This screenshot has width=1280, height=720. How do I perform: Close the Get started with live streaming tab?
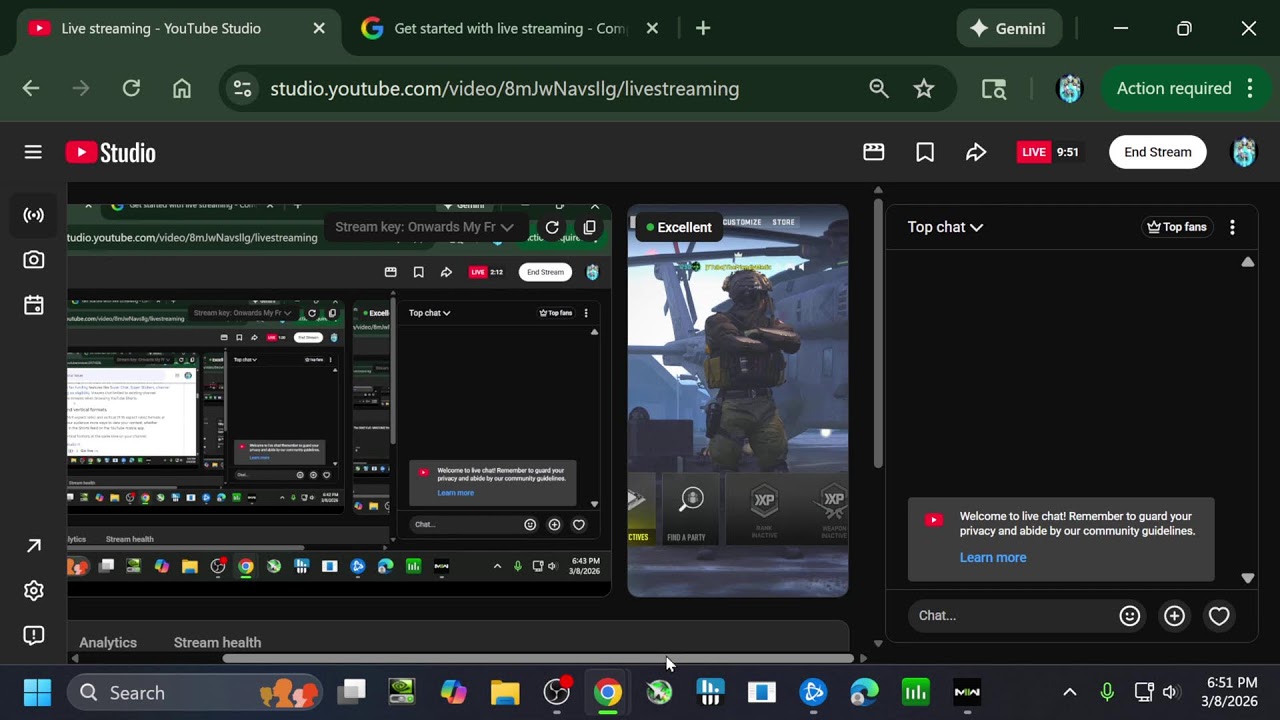coord(652,28)
